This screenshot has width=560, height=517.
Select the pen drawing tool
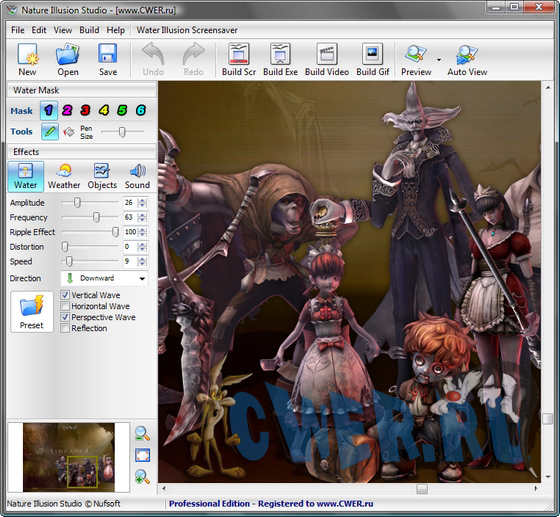click(x=50, y=131)
